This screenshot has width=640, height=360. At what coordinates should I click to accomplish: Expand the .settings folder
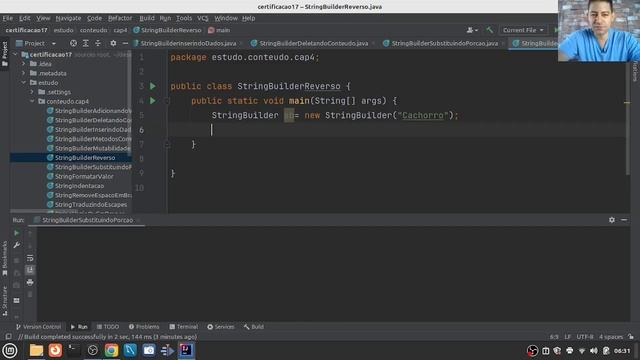click(x=32, y=92)
